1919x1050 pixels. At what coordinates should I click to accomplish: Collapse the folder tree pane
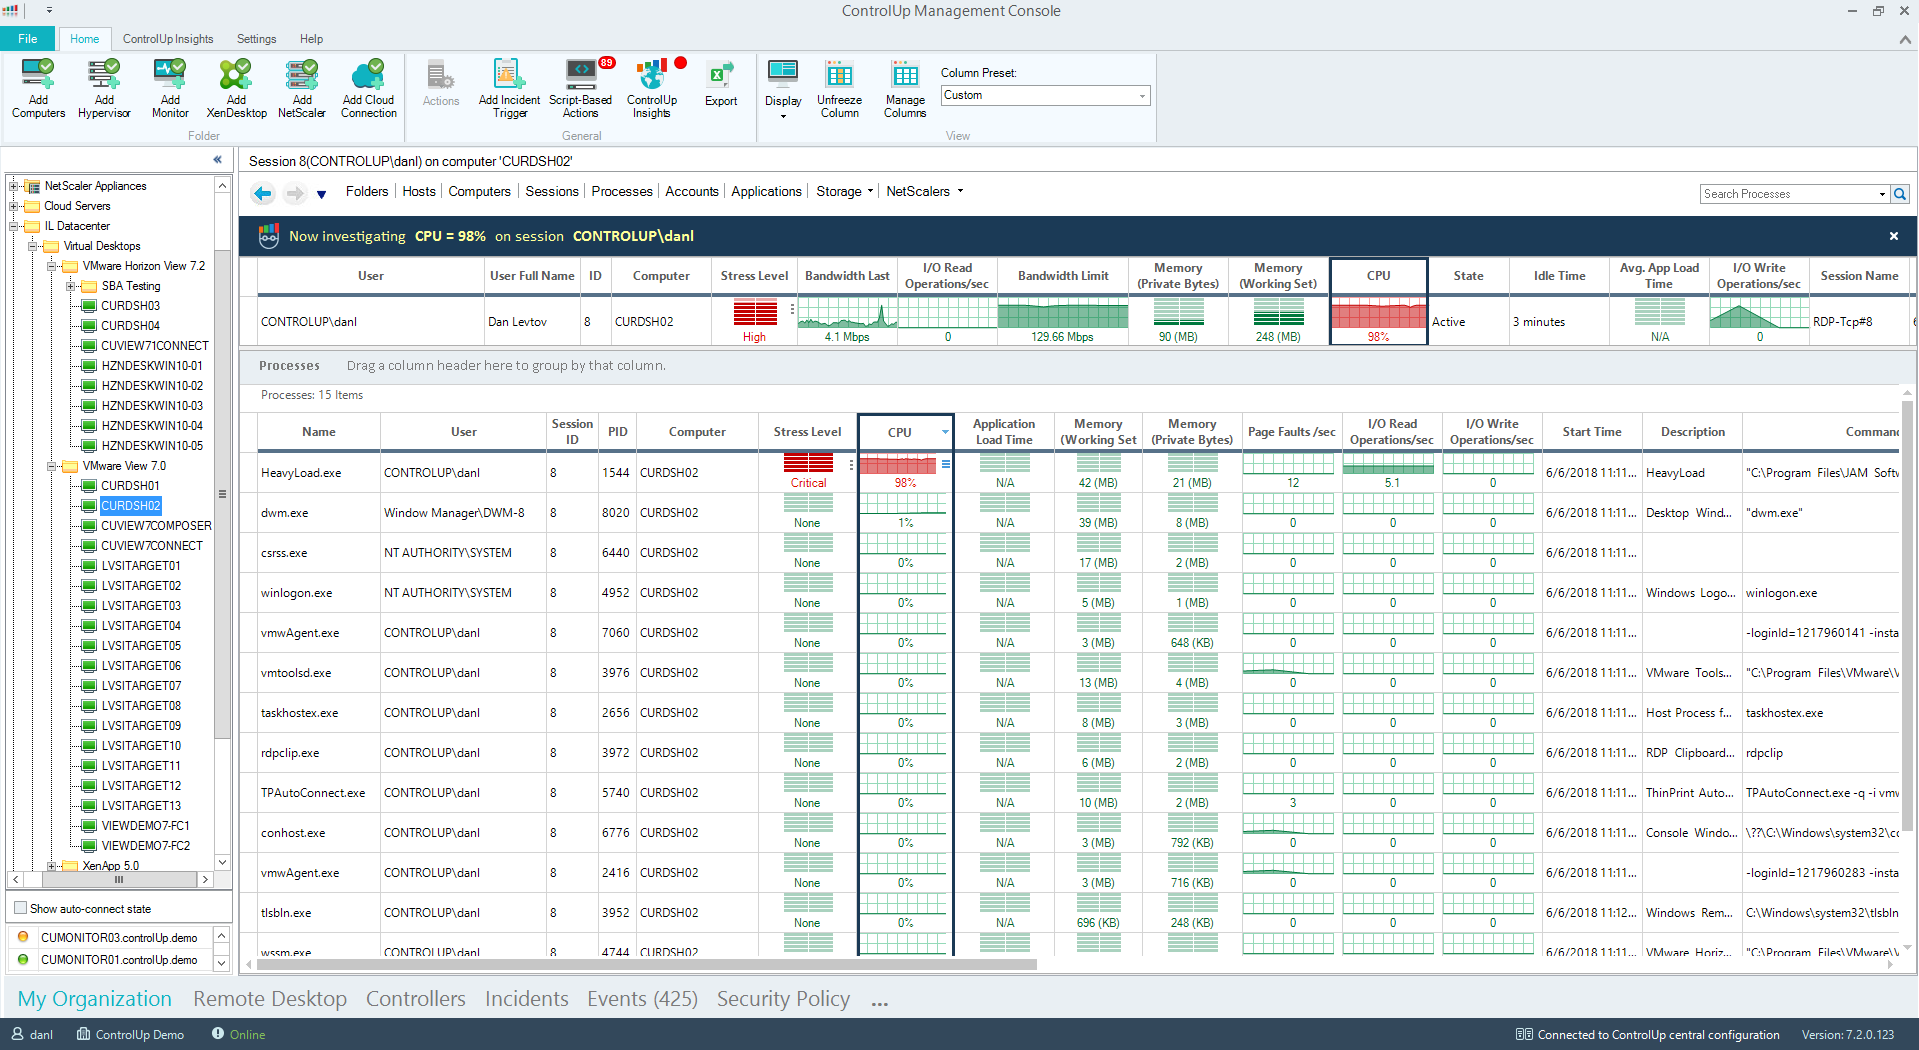[218, 160]
